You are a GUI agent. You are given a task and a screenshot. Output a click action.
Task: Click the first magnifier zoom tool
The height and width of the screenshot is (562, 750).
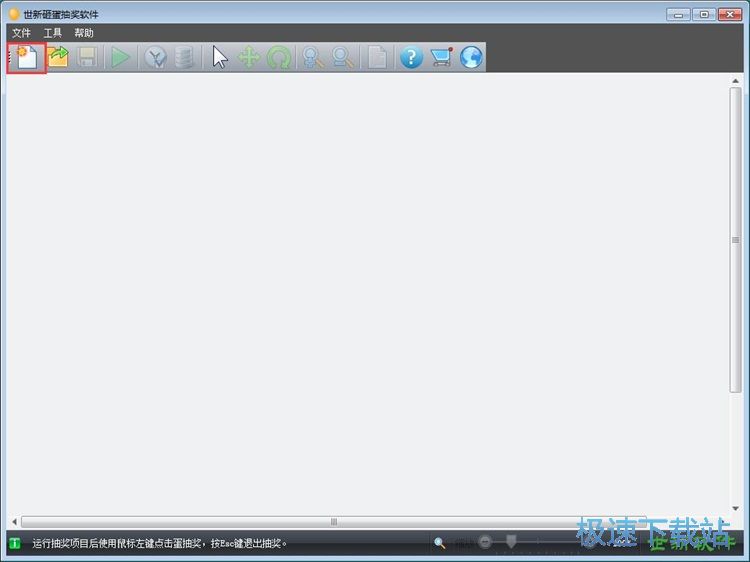click(313, 57)
